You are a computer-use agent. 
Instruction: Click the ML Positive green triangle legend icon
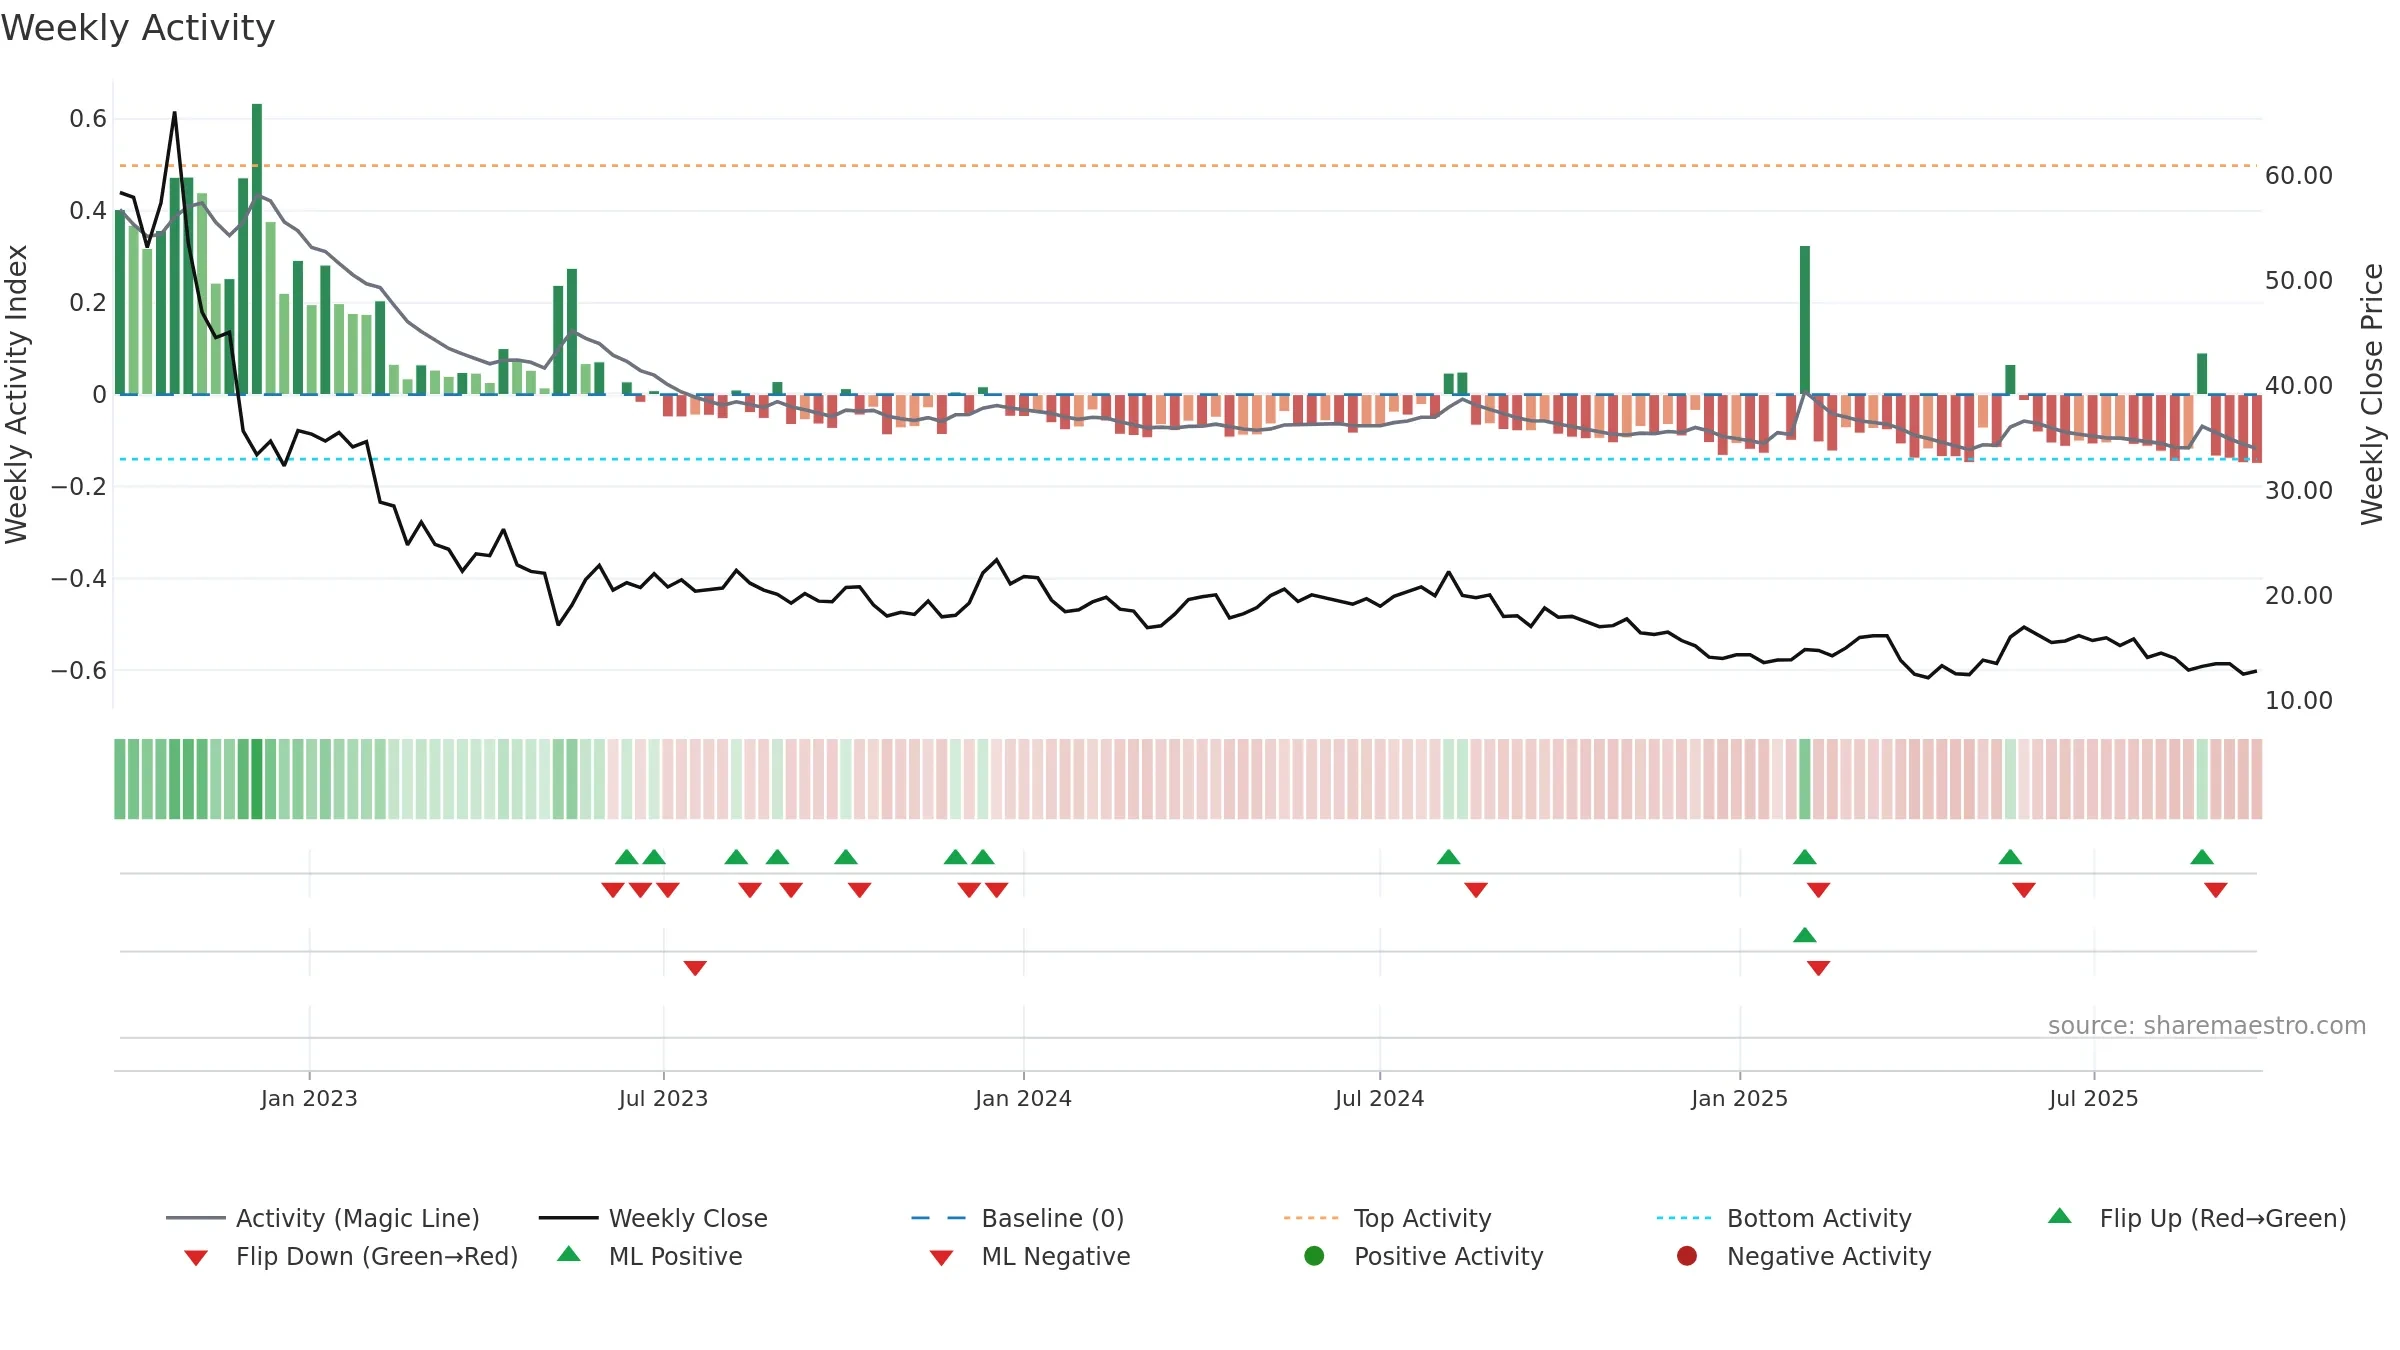click(569, 1254)
